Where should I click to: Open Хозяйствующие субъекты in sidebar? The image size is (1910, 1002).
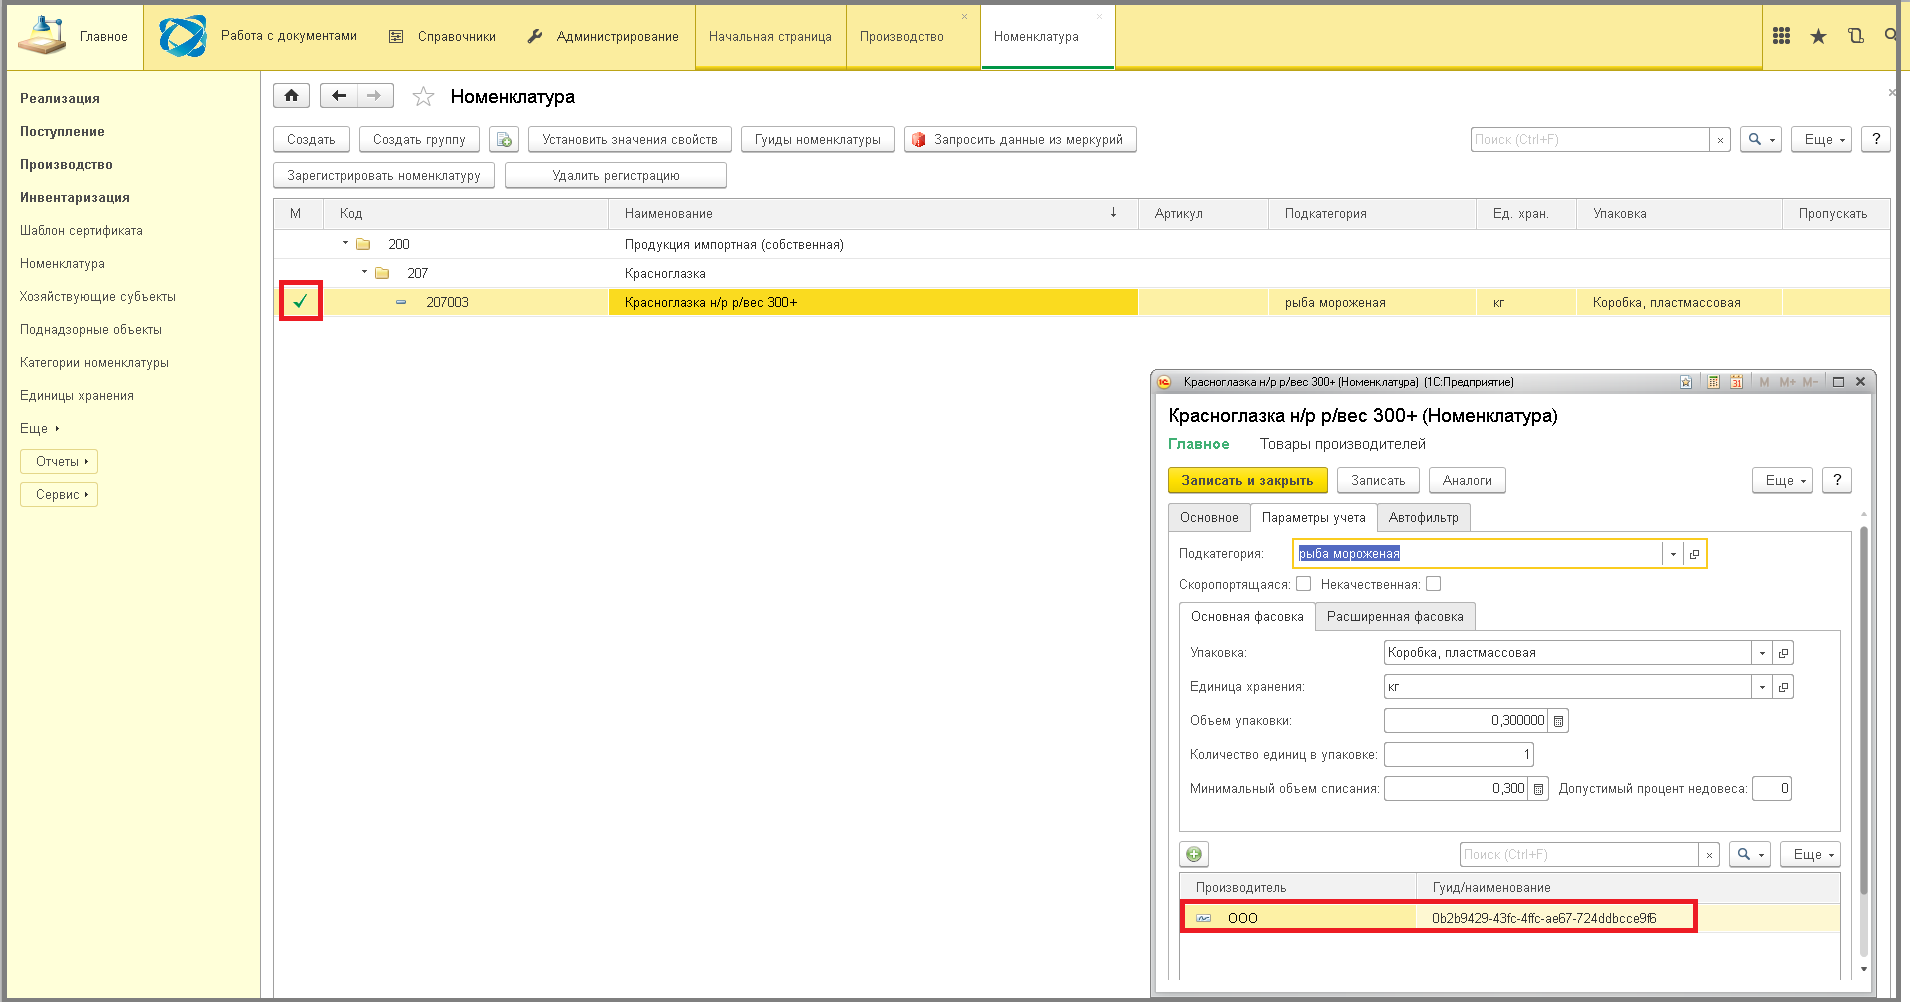98,296
